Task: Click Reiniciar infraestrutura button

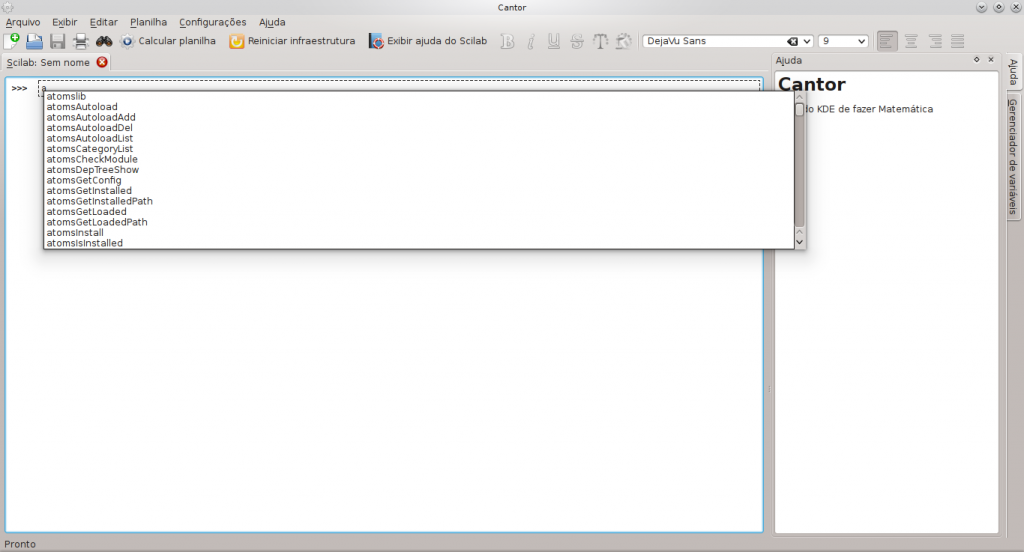Action: point(292,41)
